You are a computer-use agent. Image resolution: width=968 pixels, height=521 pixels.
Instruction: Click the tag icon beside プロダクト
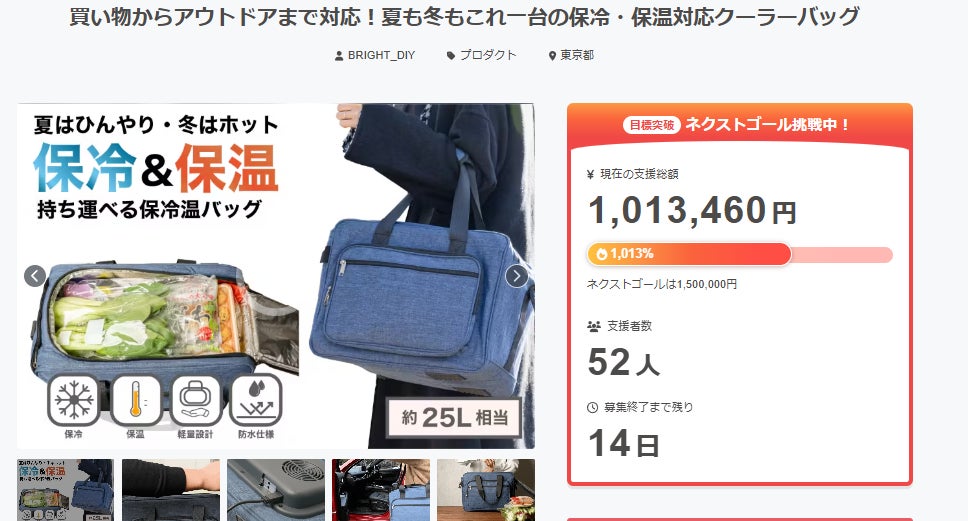(x=451, y=56)
